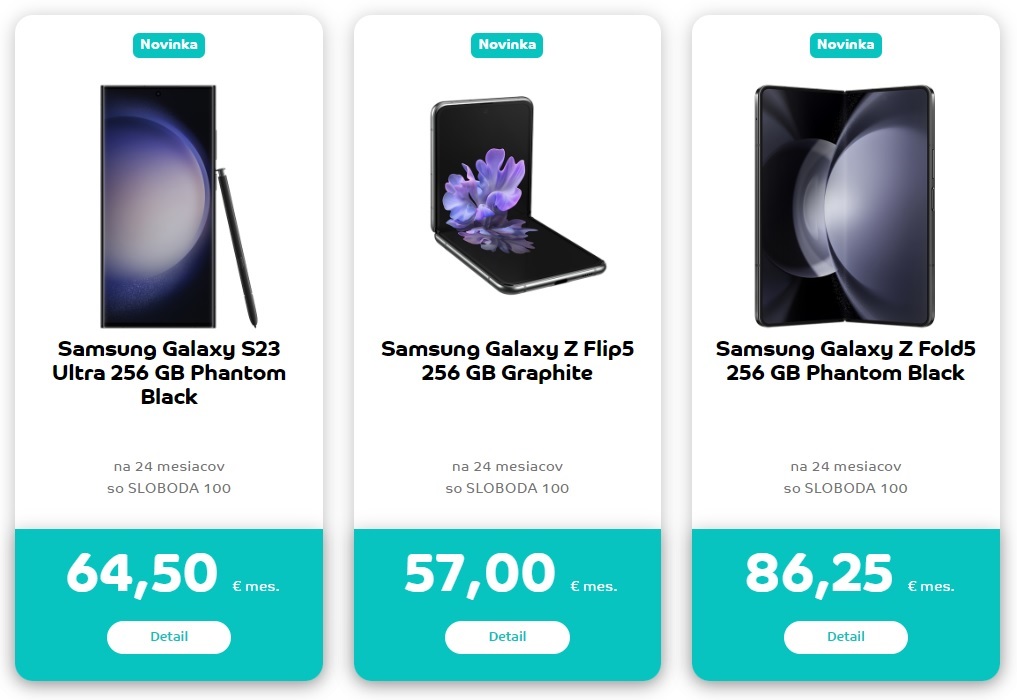The height and width of the screenshot is (700, 1017).
Task: Open the Samsung Galaxy S23 Ultra 256 GB title
Action: point(169,373)
